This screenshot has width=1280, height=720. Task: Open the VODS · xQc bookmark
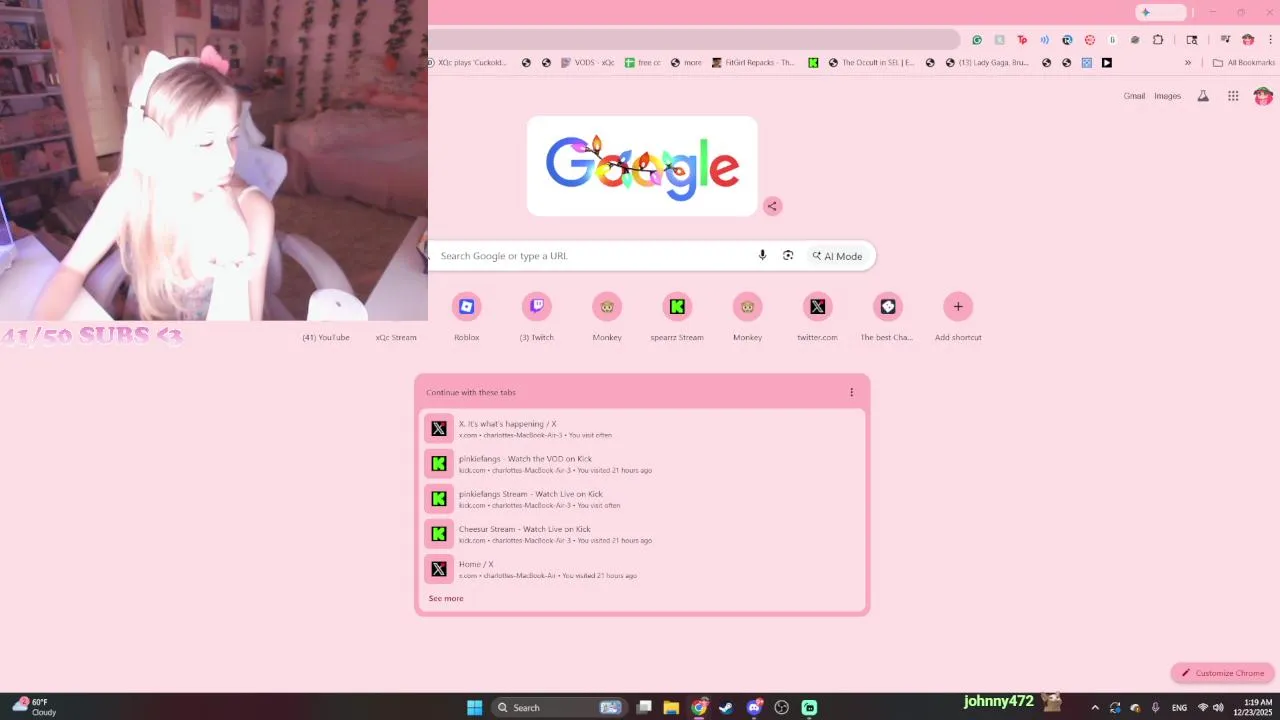[588, 62]
